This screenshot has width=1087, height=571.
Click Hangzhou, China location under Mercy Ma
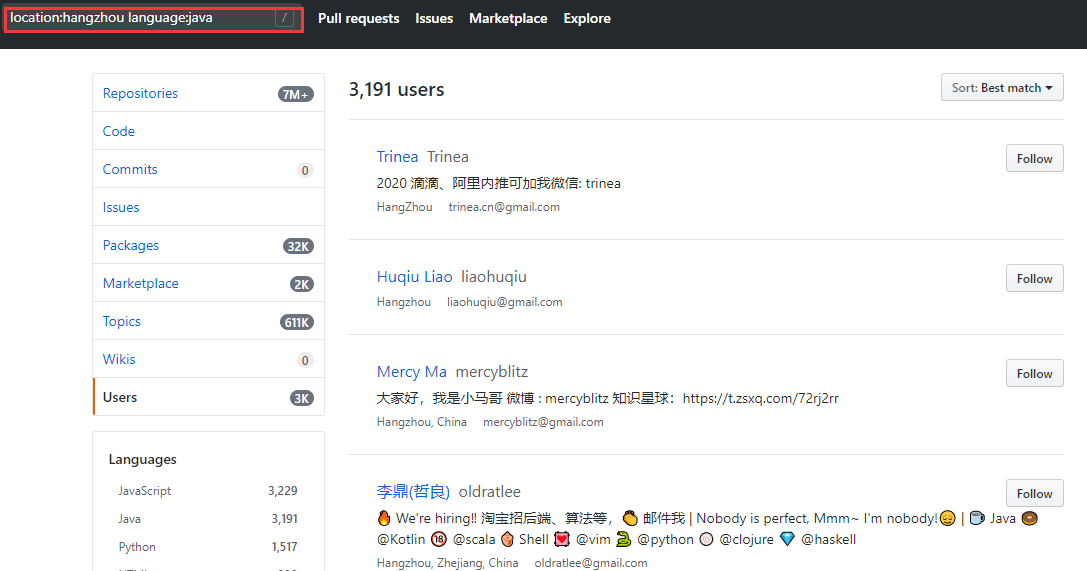(421, 421)
